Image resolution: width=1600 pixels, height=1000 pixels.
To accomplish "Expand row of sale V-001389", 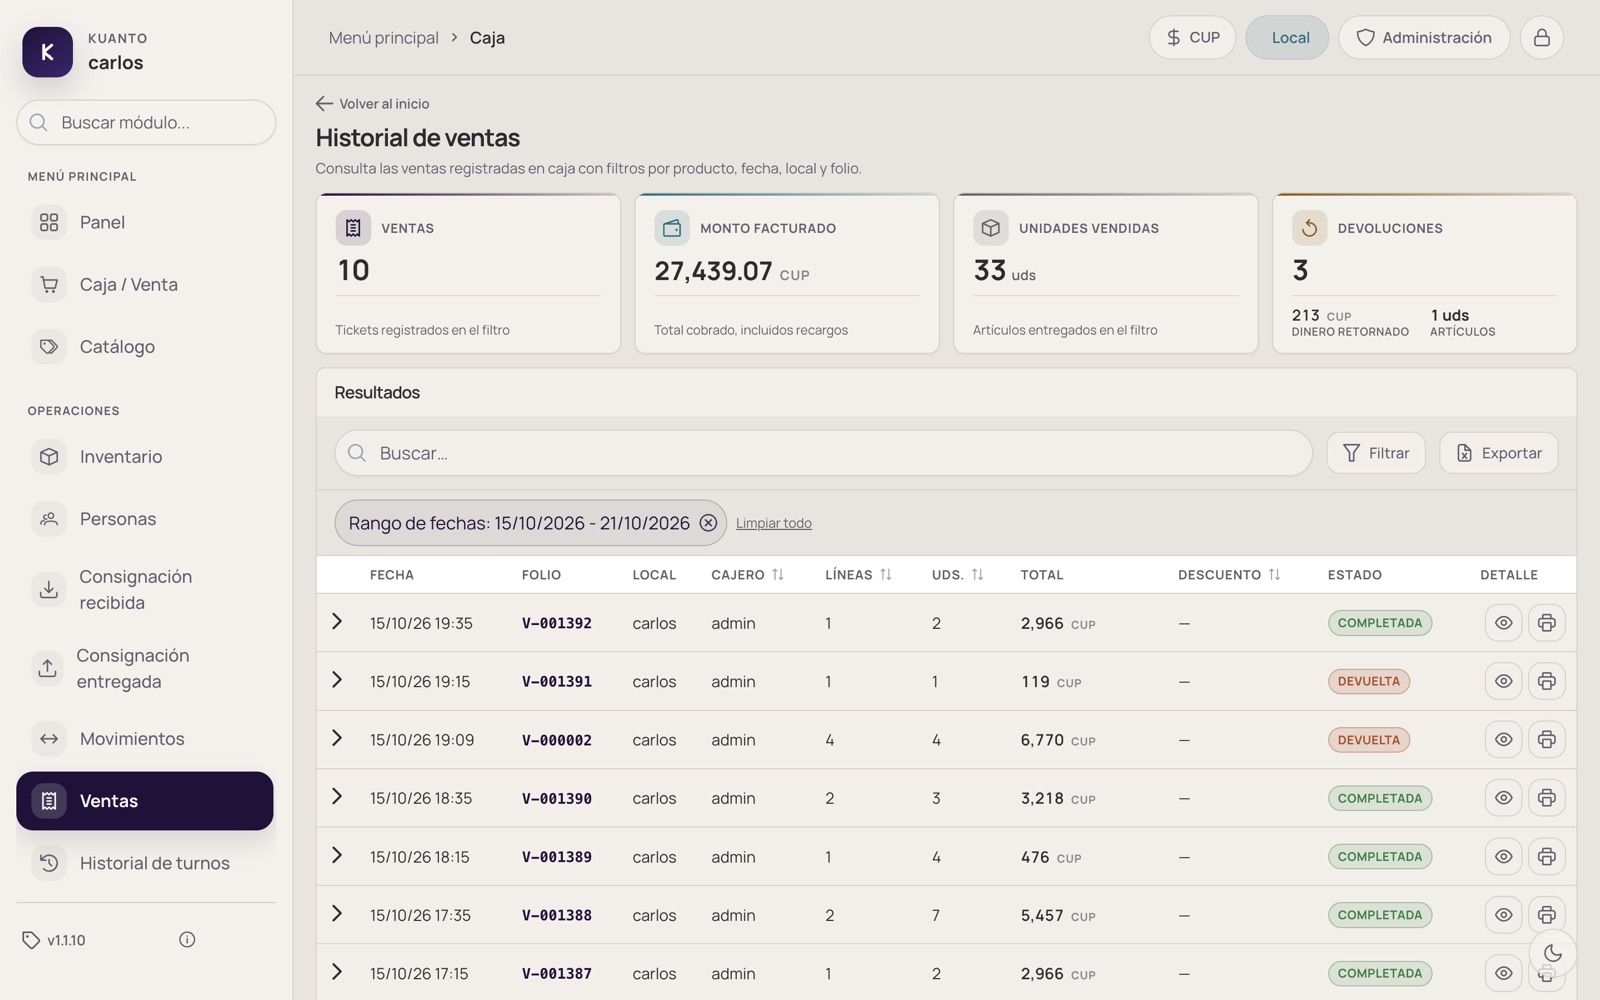I will click(337, 855).
